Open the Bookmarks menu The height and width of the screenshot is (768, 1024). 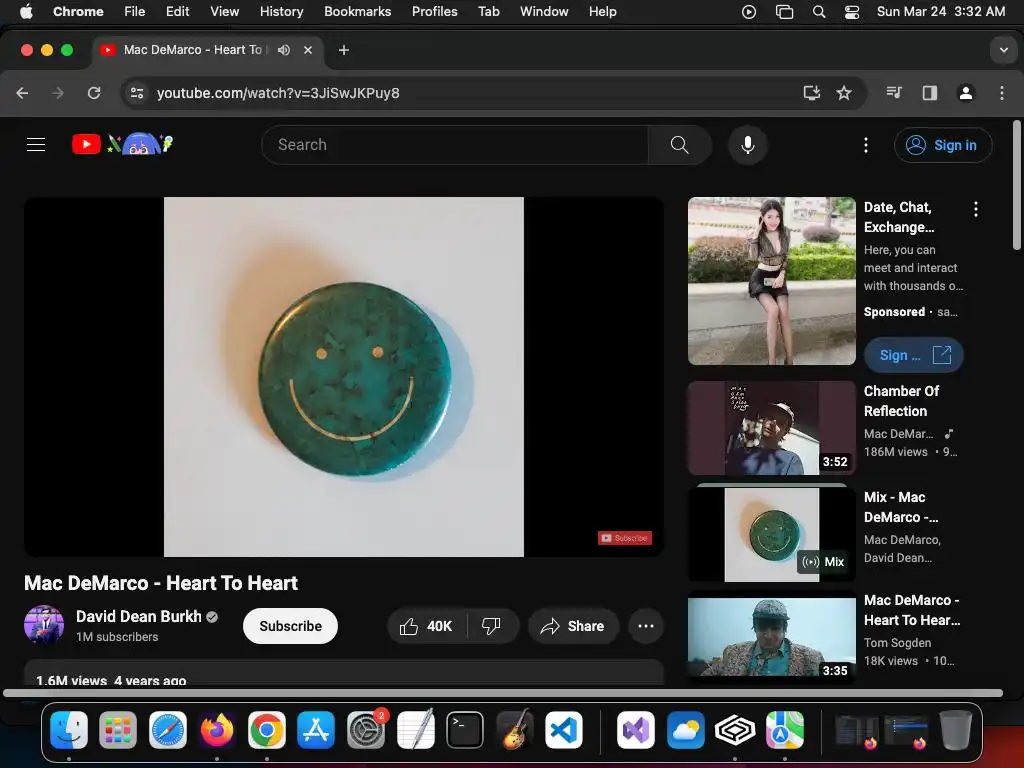point(357,12)
